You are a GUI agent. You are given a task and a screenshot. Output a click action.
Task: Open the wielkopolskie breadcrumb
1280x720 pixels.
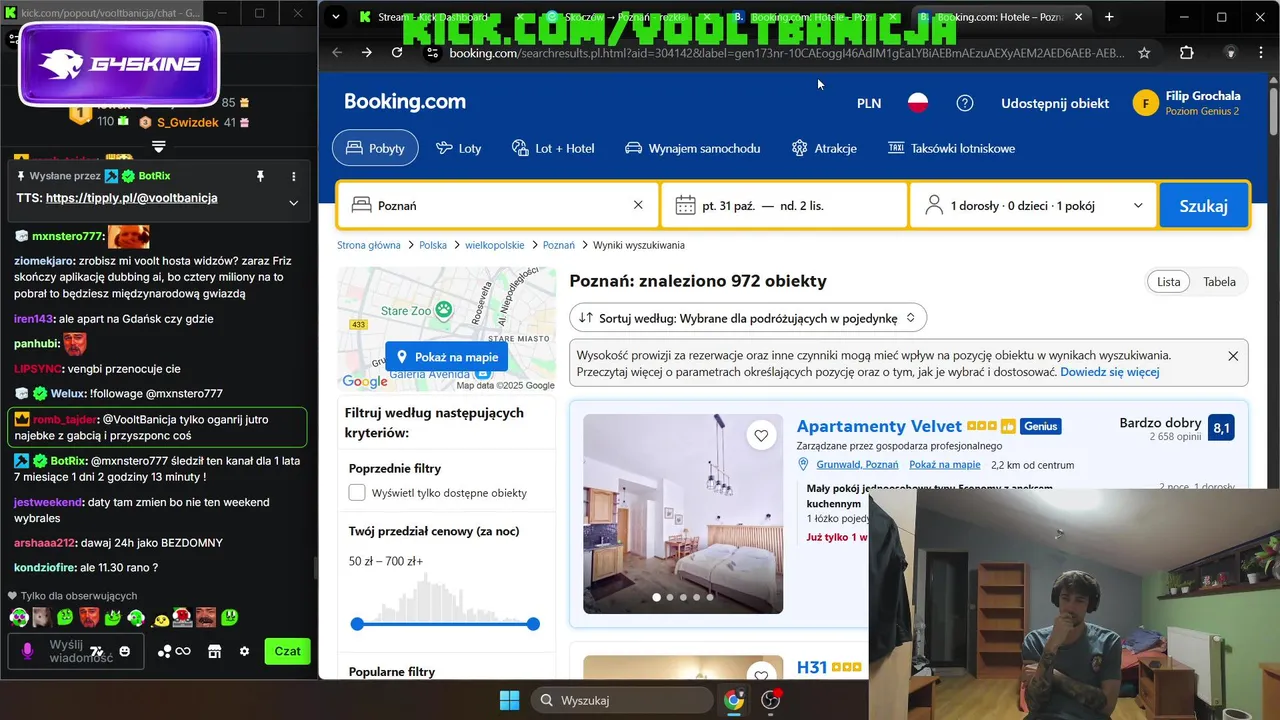495,245
